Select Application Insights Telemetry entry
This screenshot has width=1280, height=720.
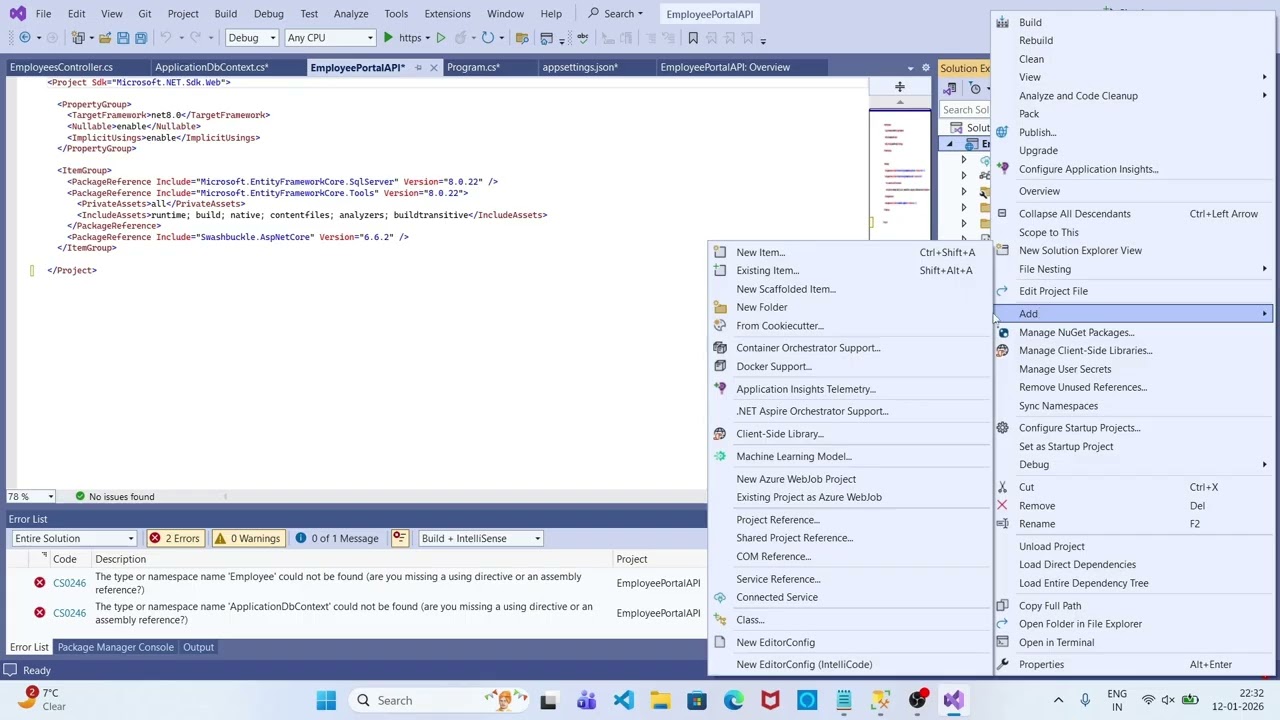point(806,389)
